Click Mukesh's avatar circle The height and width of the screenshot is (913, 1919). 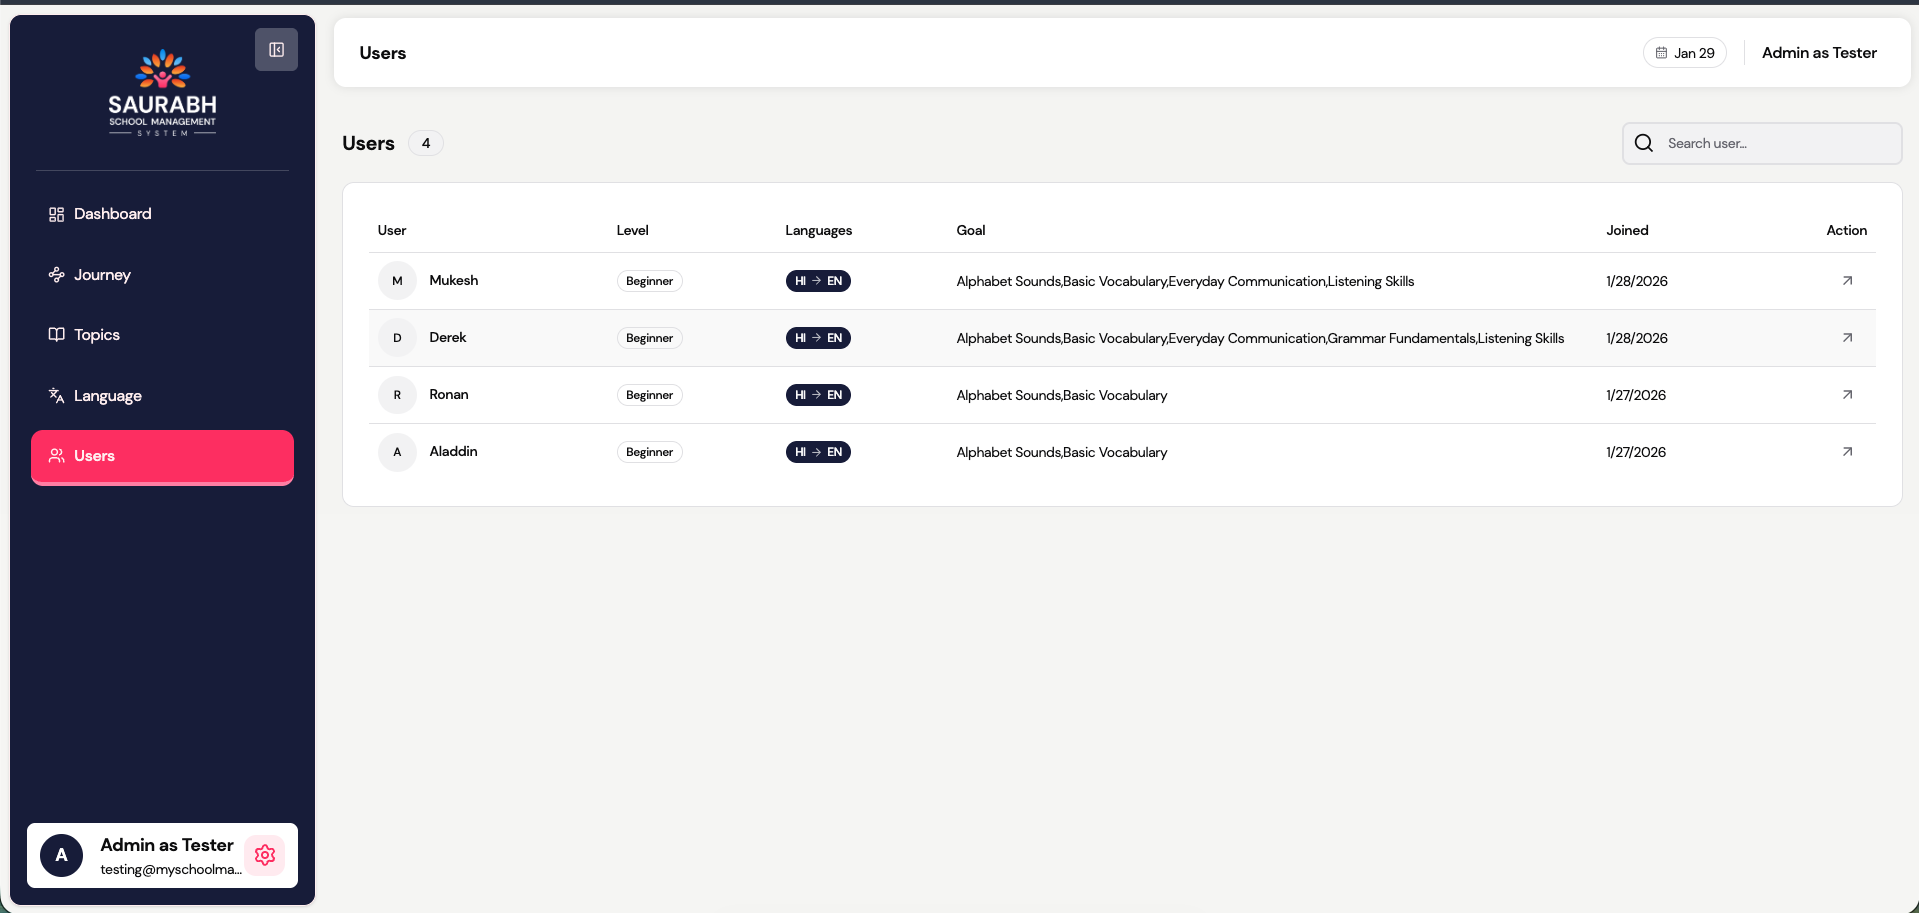397,281
